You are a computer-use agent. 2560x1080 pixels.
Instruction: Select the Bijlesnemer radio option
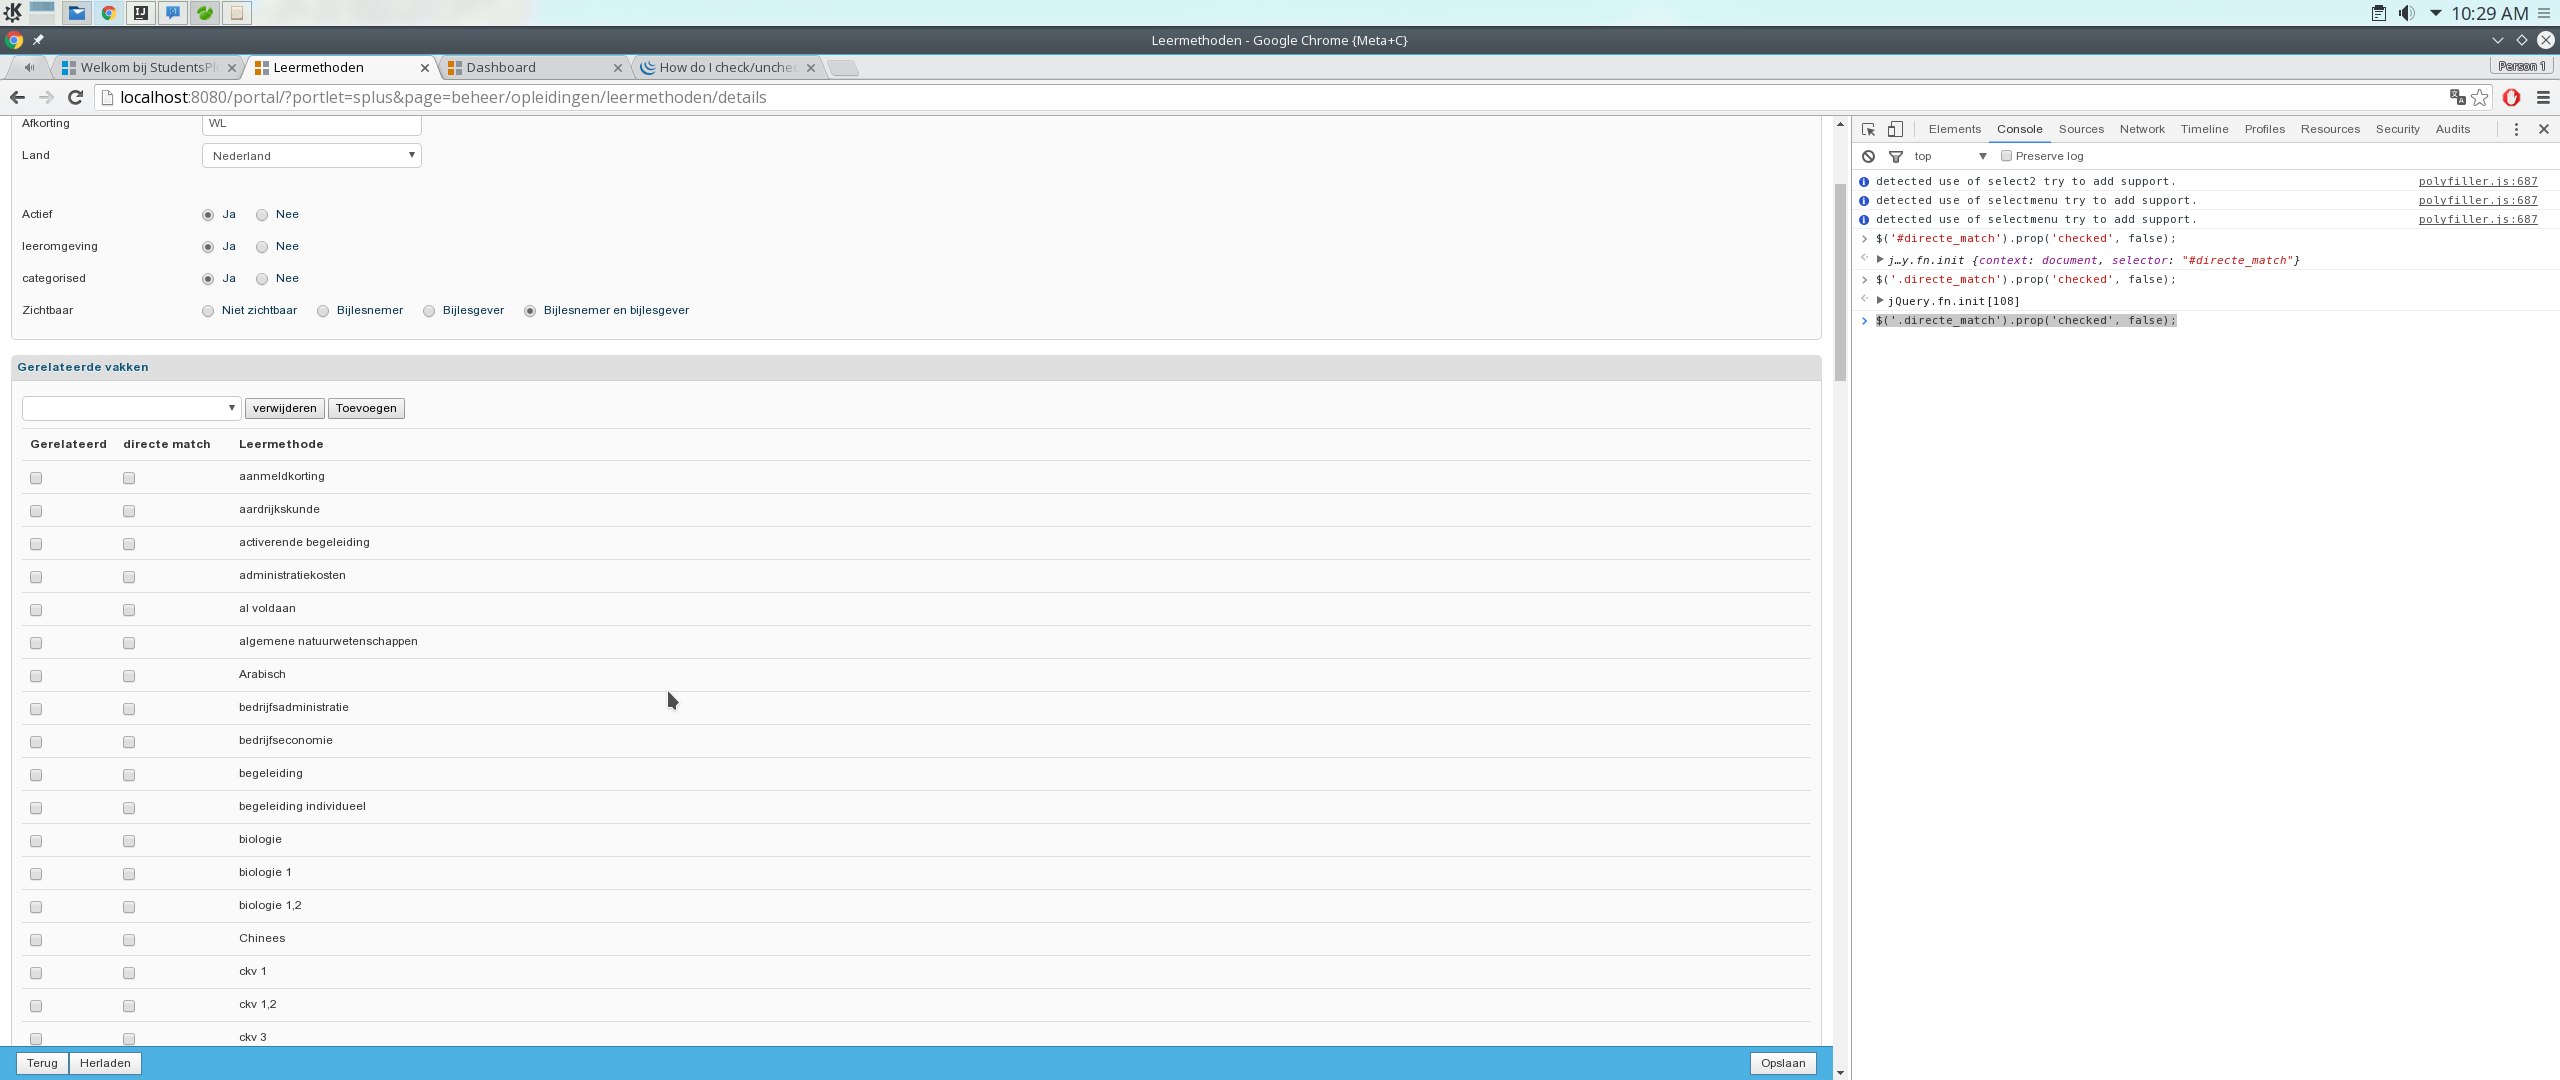(x=323, y=311)
